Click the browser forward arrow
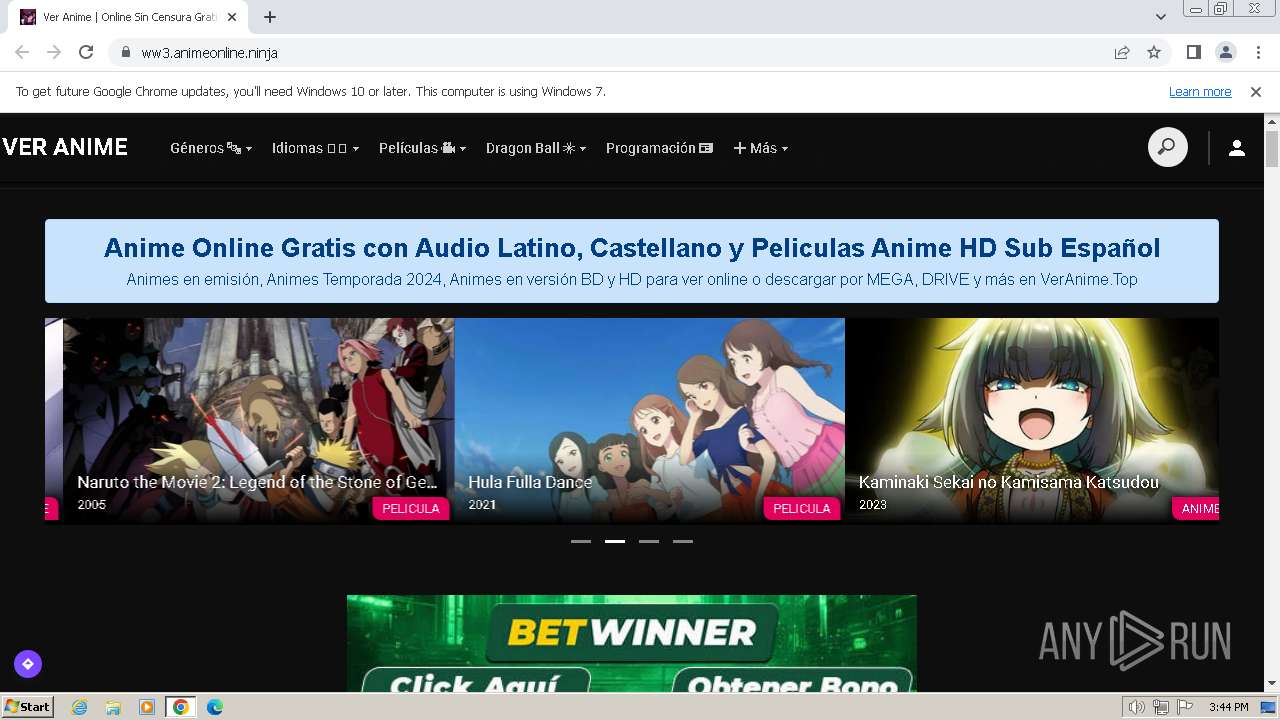This screenshot has height=720, width=1280. pos(54,52)
